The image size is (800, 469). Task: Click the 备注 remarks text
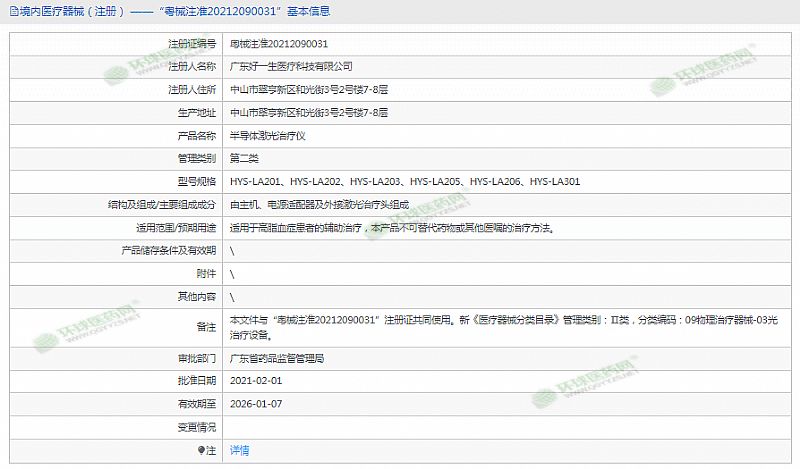500,327
